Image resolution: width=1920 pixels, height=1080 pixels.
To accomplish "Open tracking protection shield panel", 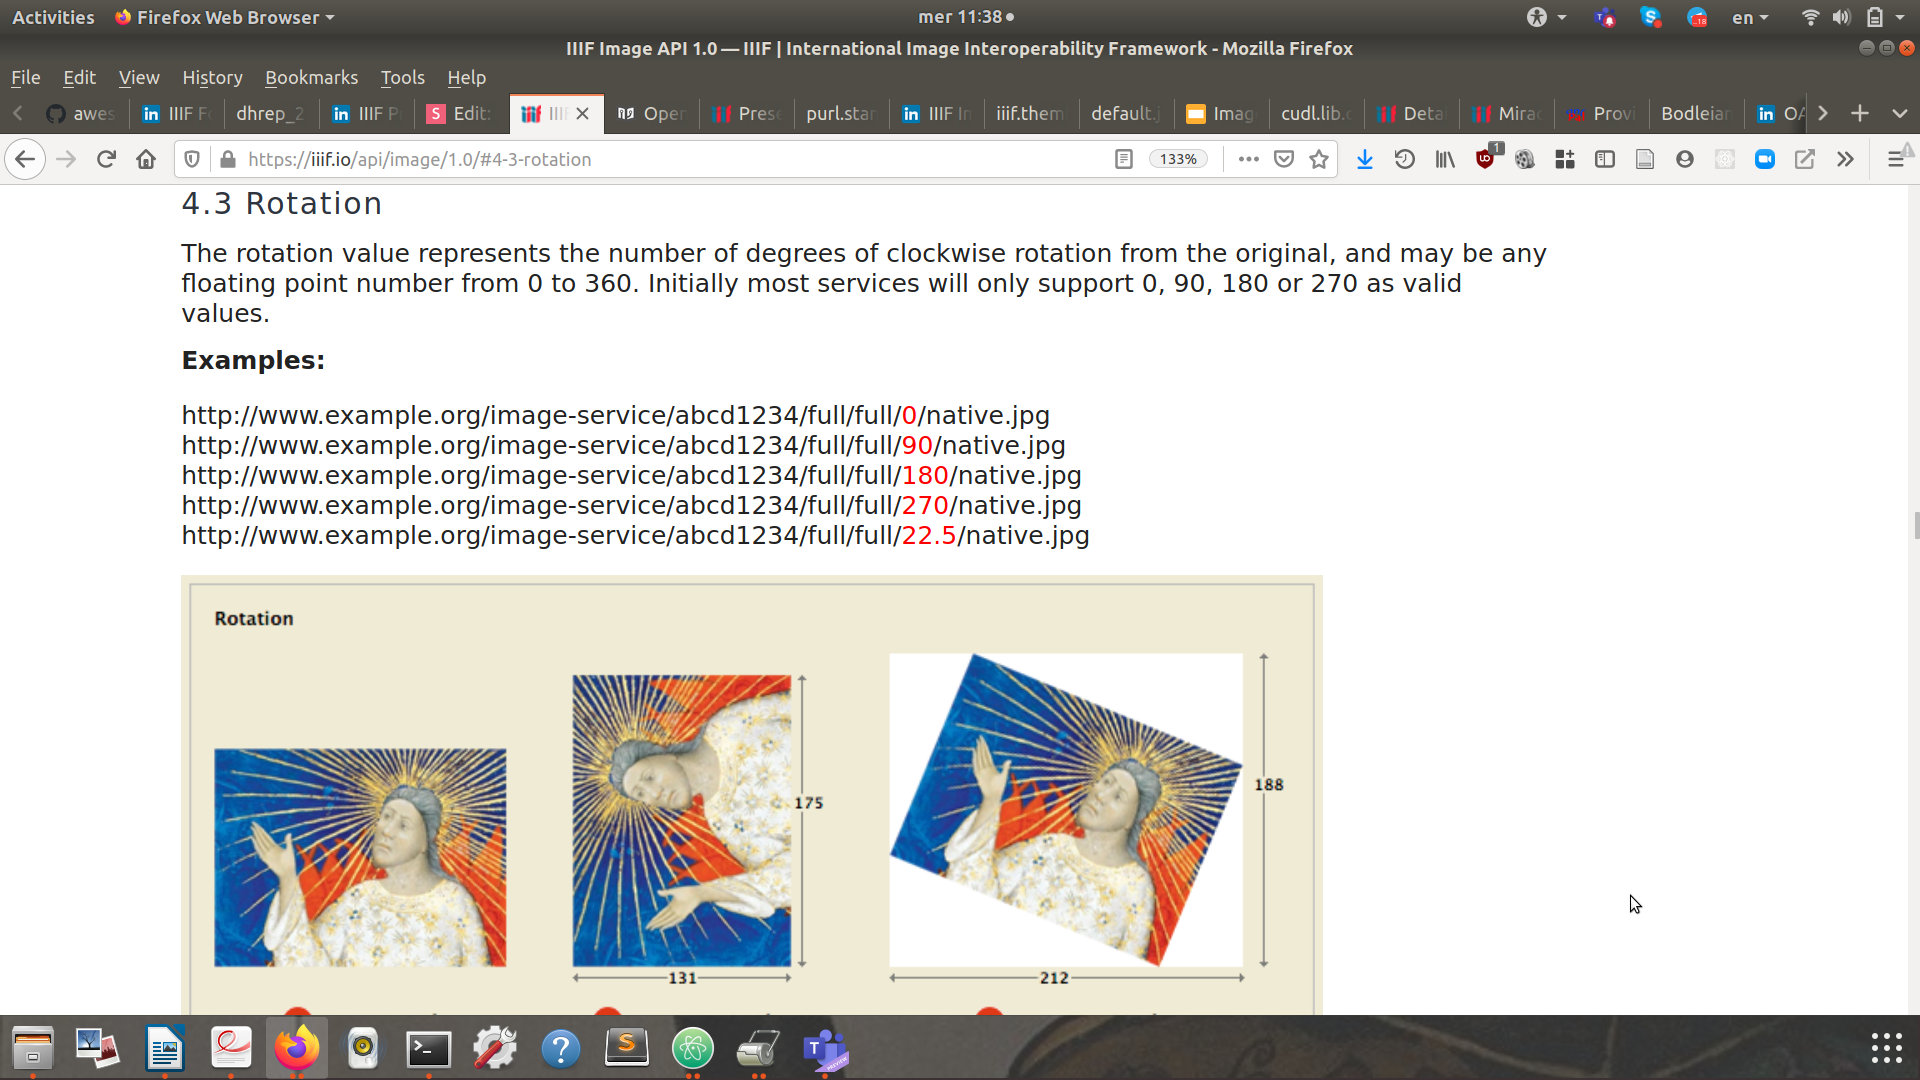I will point(192,159).
